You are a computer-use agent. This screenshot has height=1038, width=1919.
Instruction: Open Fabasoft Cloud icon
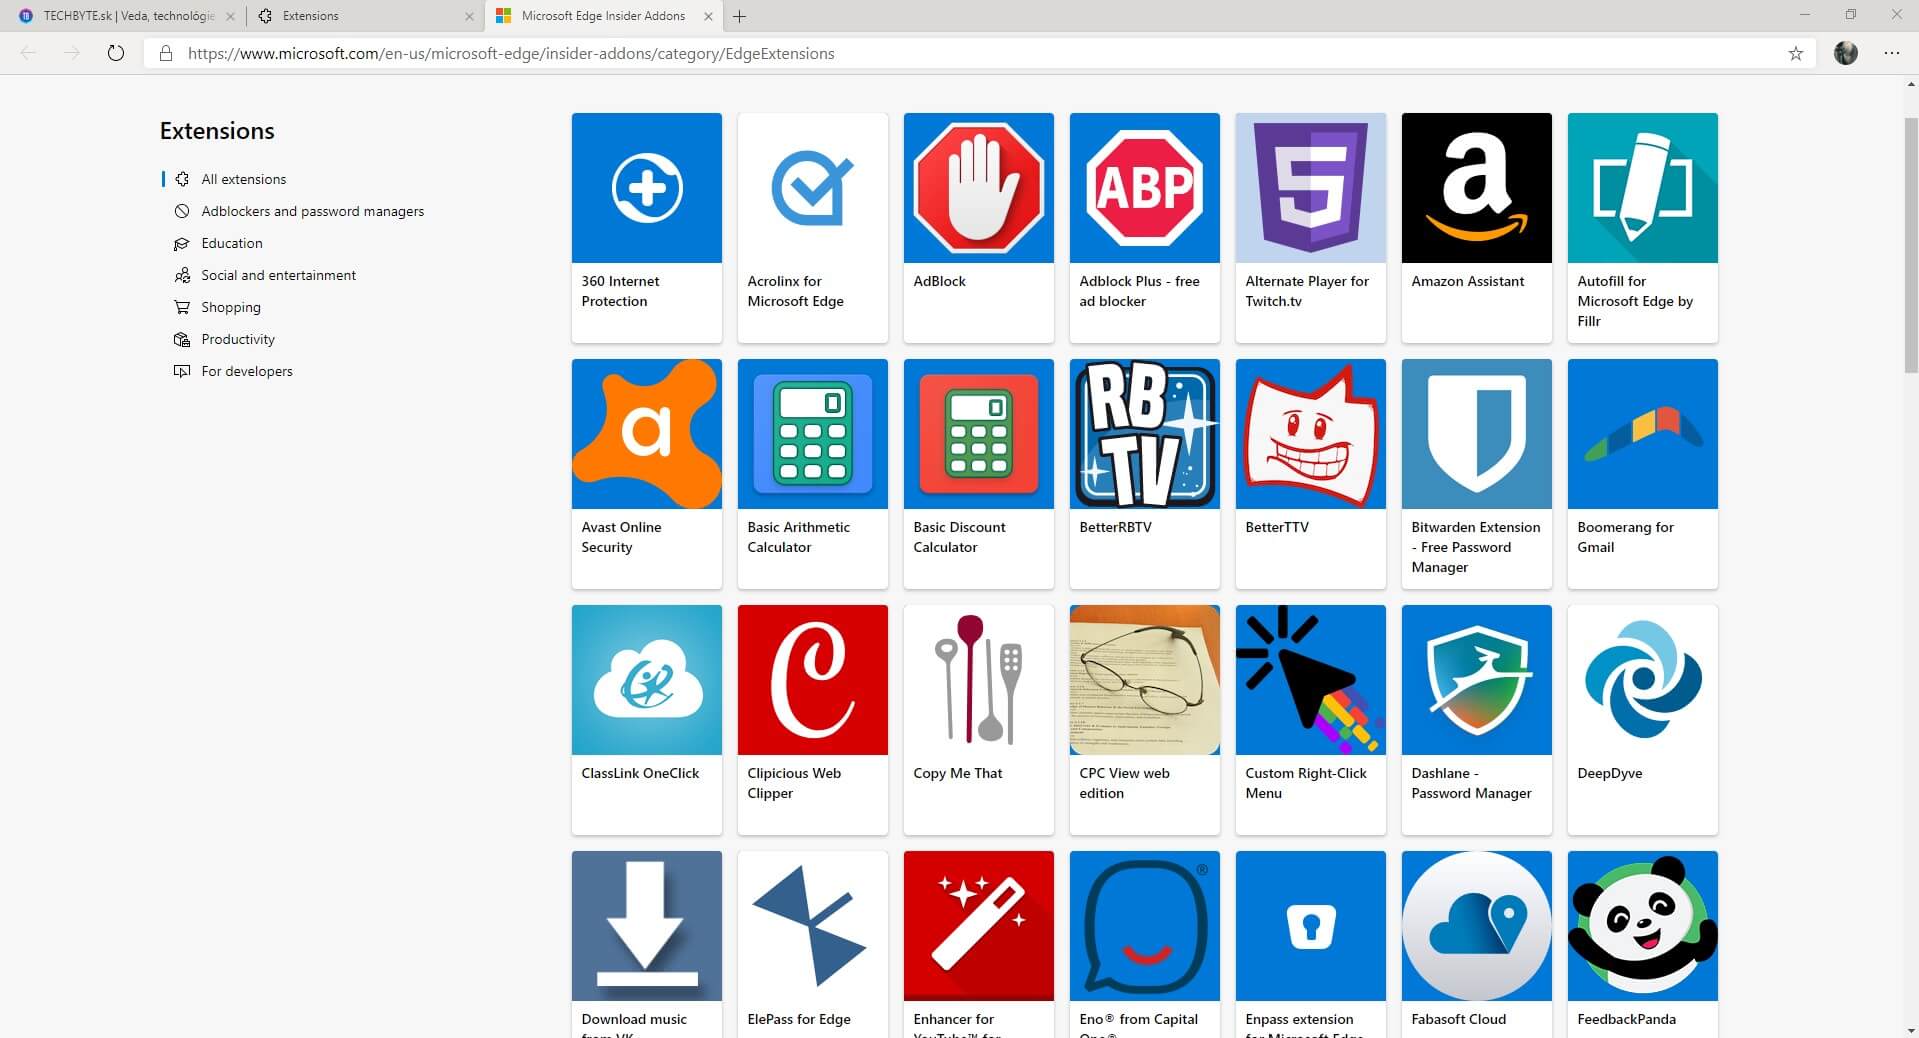click(x=1476, y=926)
